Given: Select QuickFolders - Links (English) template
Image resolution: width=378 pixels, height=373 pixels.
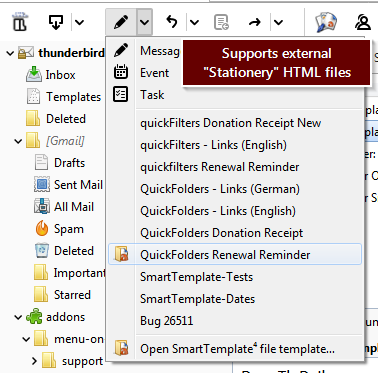Looking at the screenshot, I should (x=218, y=211).
